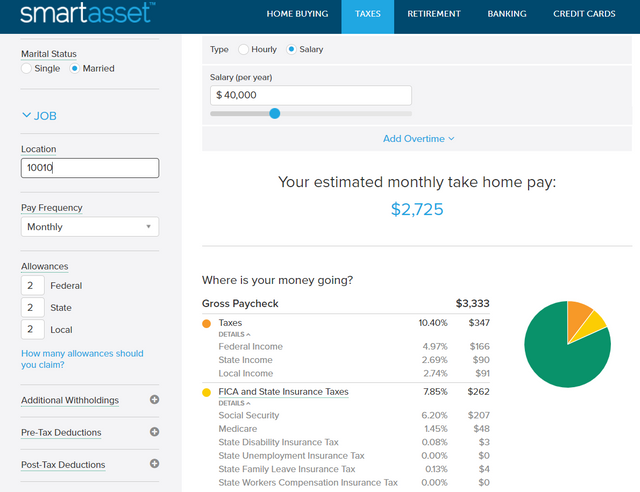Open the RETIREMENT nav tab

point(434,14)
